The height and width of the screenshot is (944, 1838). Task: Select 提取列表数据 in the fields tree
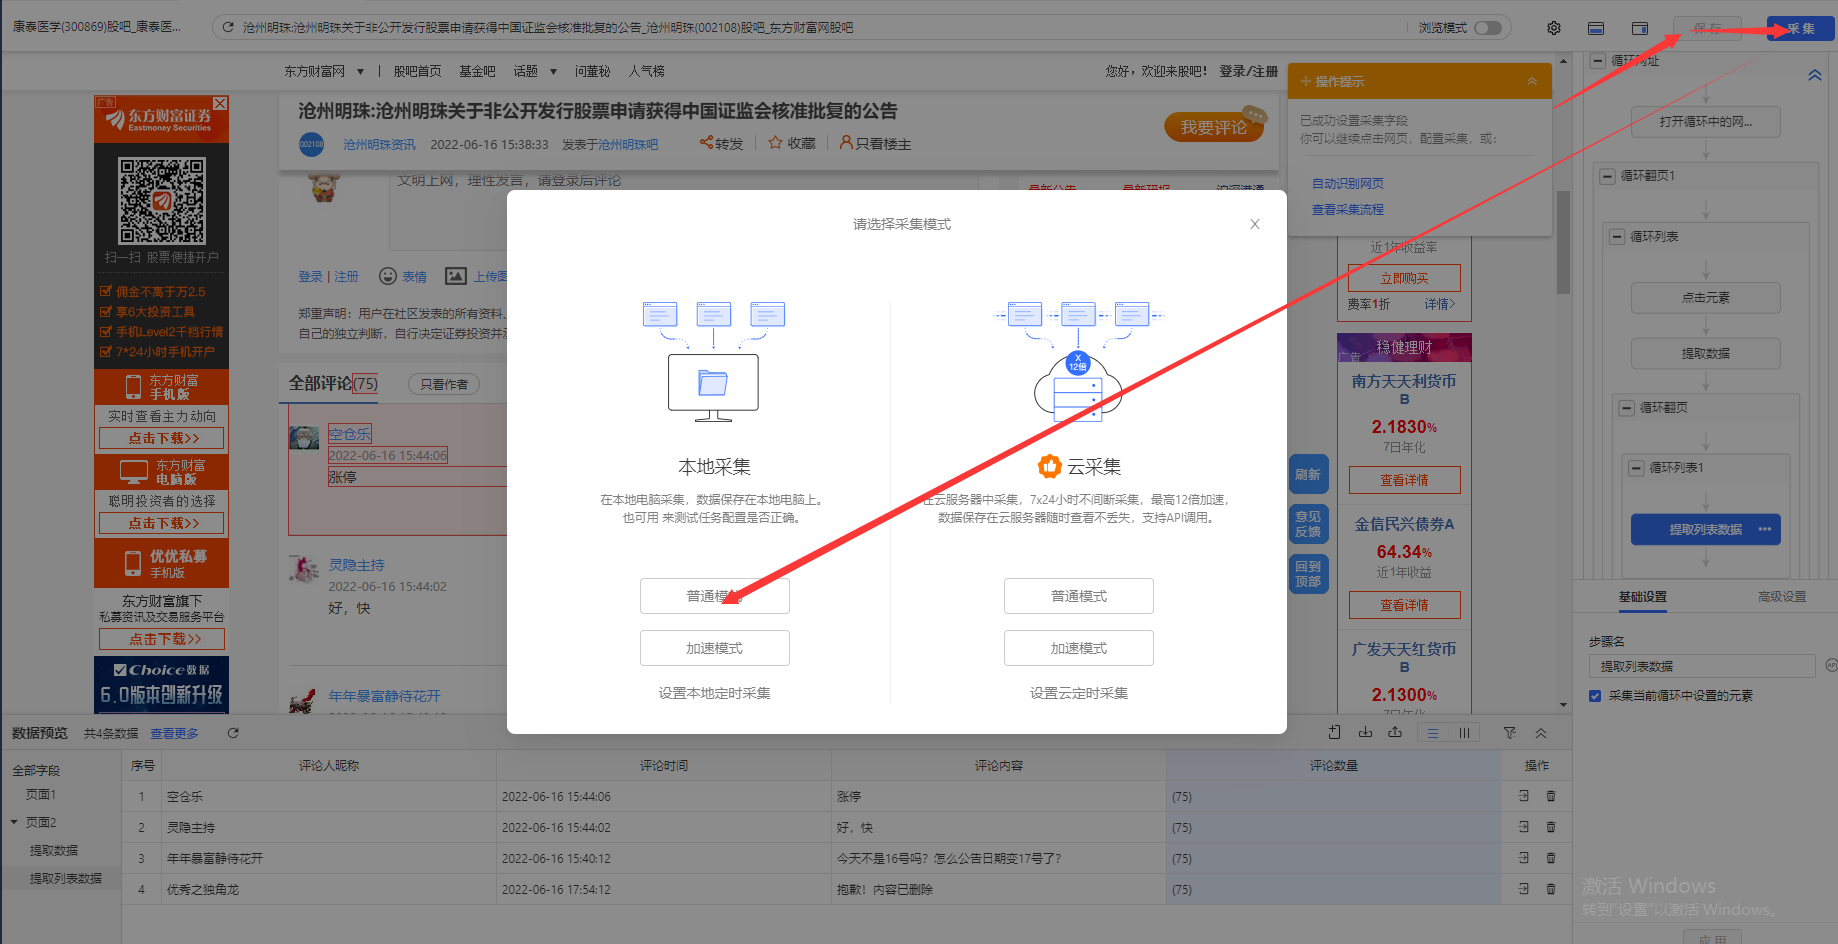[x=66, y=878]
